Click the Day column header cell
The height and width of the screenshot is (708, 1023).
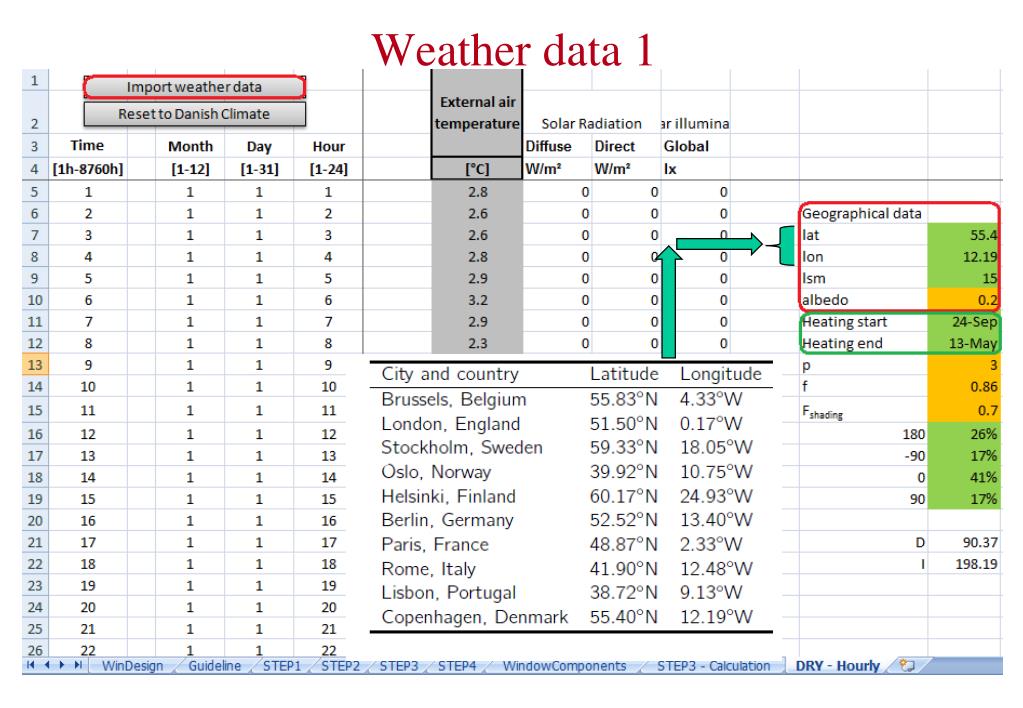[259, 146]
